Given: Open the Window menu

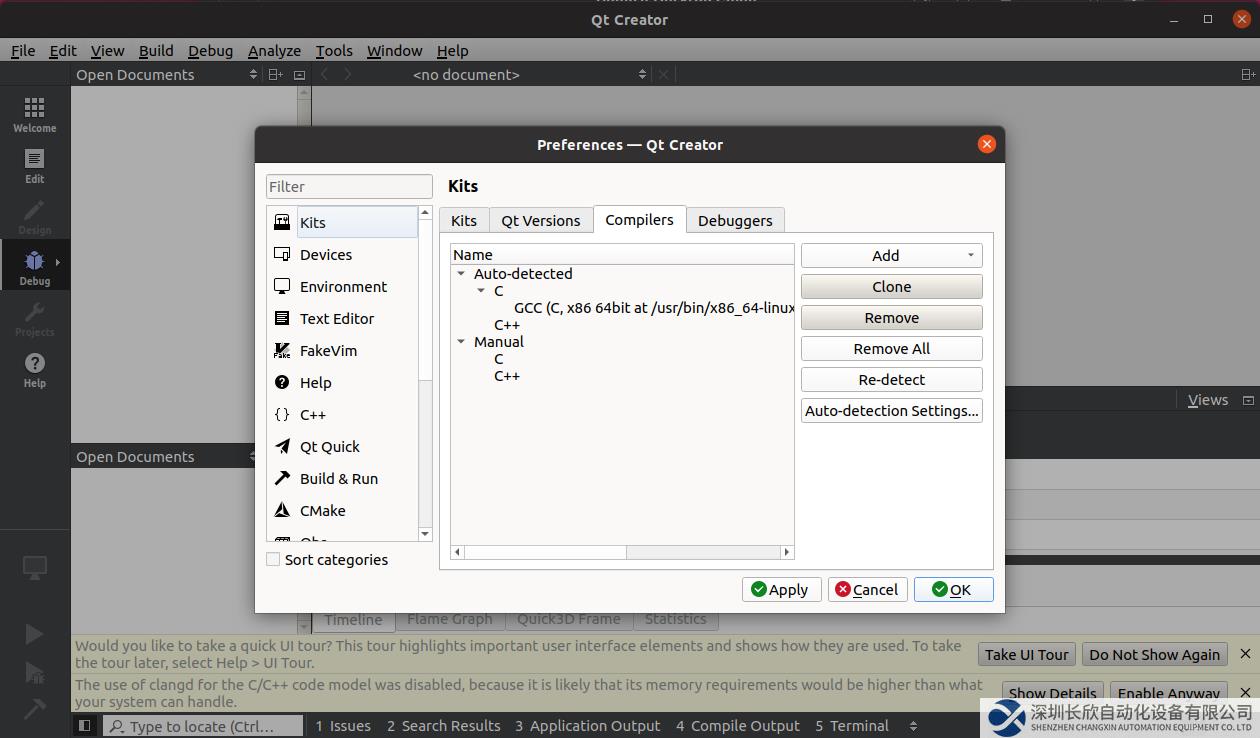Looking at the screenshot, I should (394, 50).
